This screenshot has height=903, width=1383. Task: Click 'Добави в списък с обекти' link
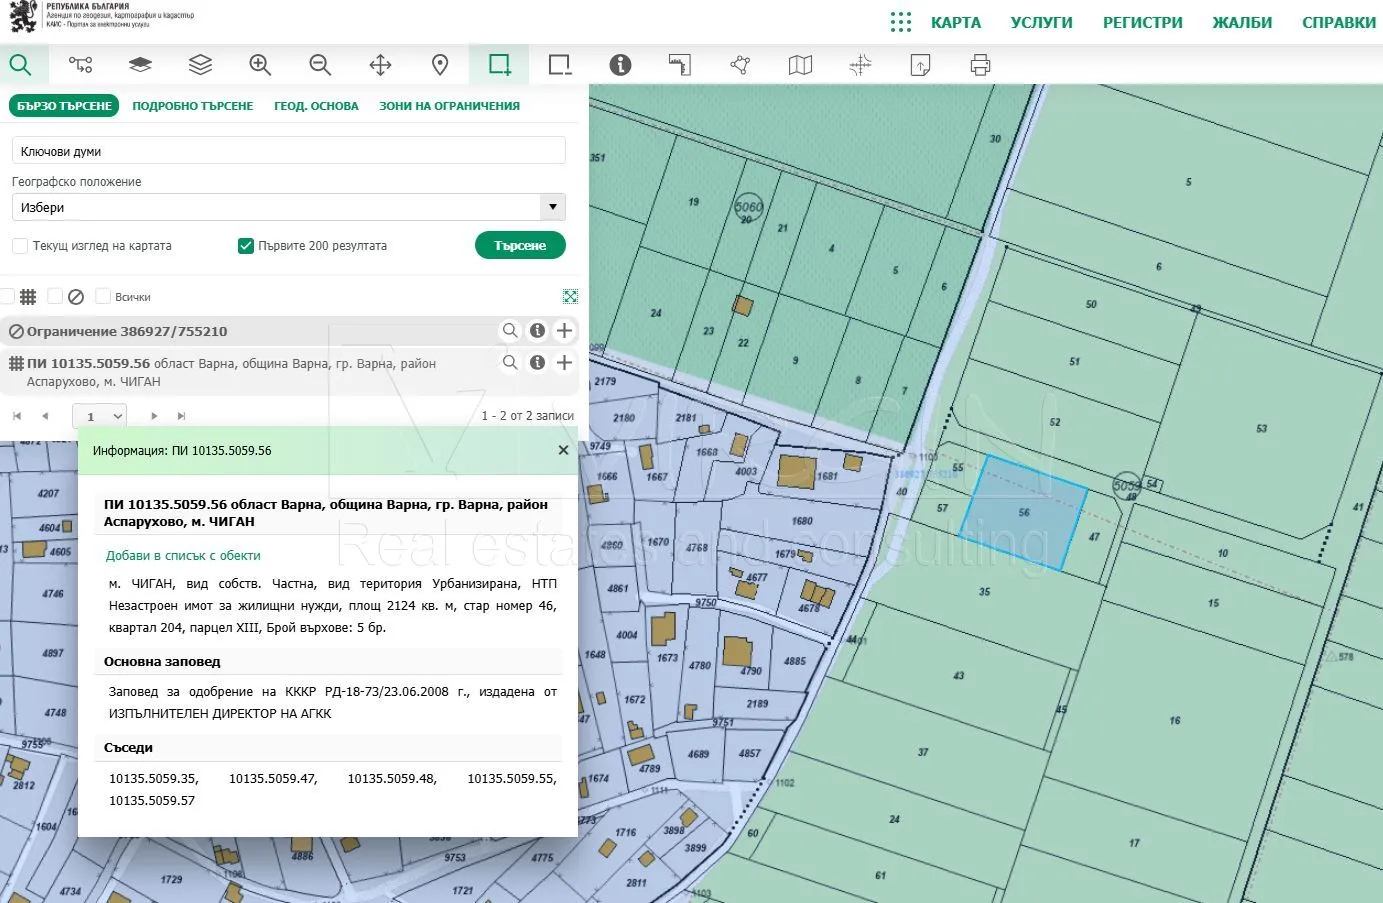[x=183, y=555]
